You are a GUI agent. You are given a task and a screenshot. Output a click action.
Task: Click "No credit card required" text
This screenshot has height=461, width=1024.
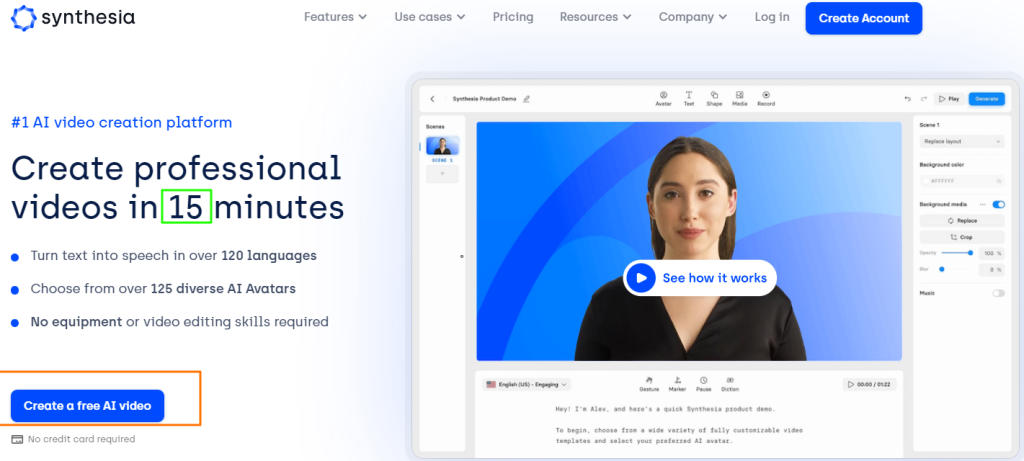click(82, 439)
